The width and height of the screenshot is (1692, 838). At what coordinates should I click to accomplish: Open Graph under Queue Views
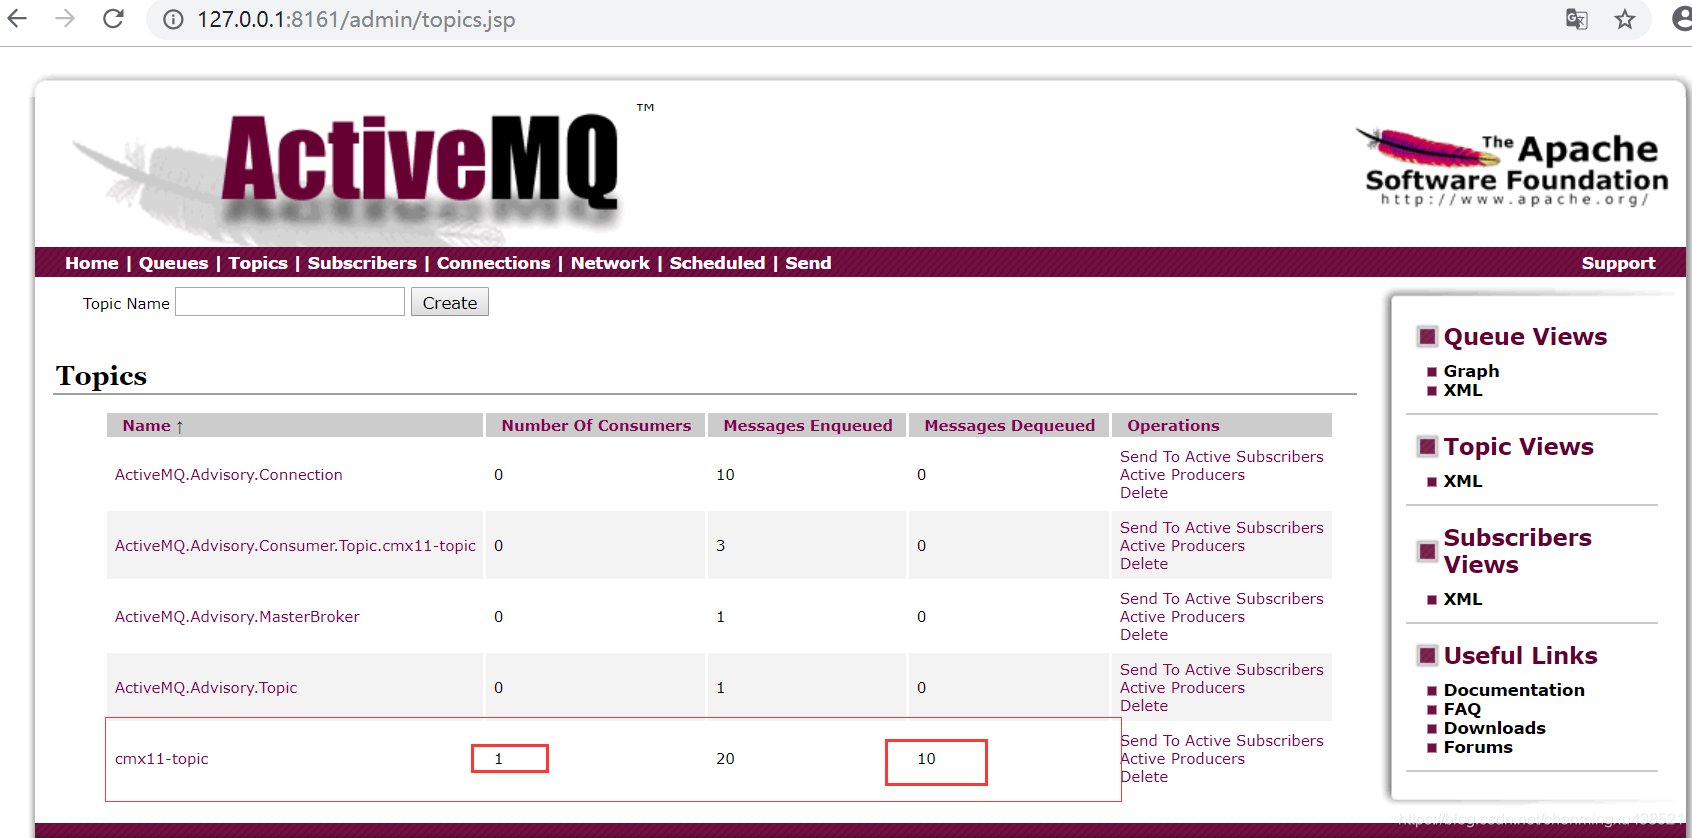pos(1471,371)
